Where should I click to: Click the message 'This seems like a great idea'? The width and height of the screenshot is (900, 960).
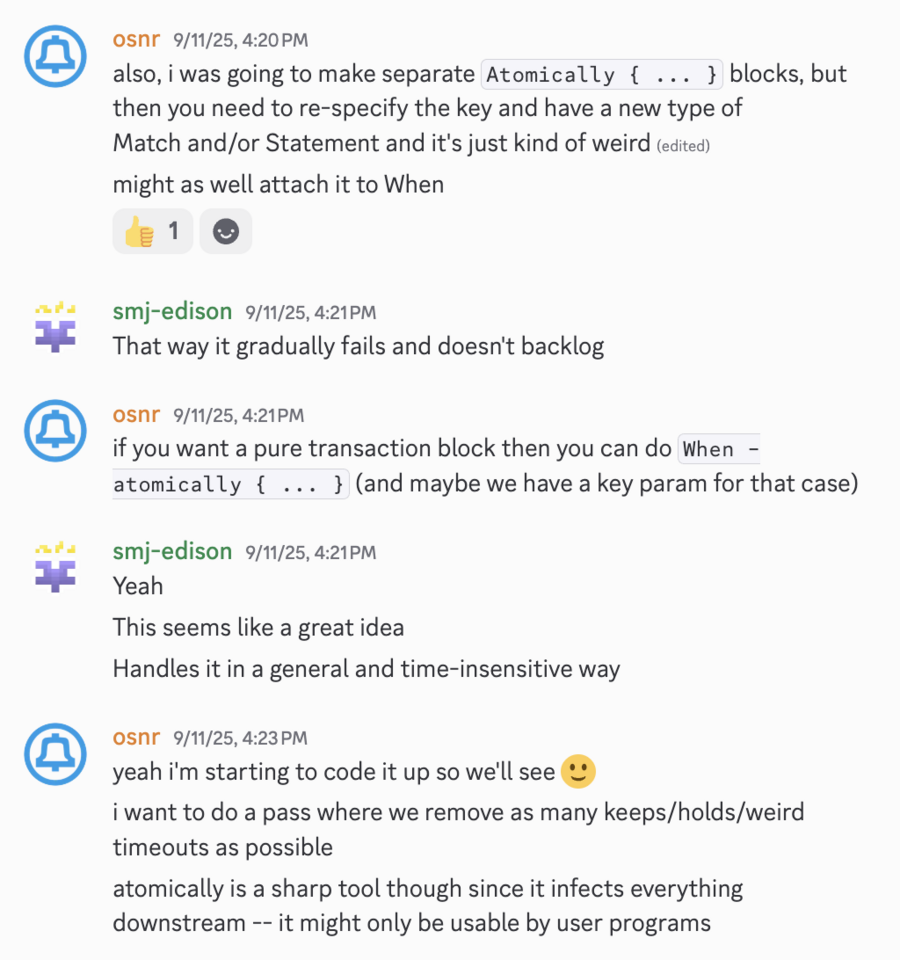pos(259,628)
